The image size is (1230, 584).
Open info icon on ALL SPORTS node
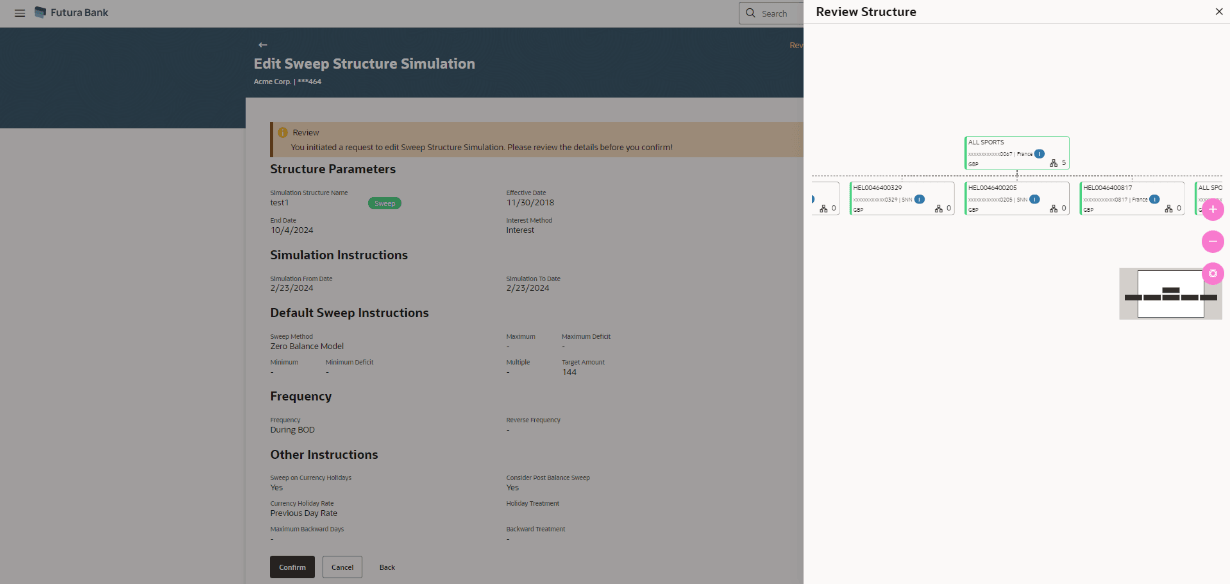1039,154
